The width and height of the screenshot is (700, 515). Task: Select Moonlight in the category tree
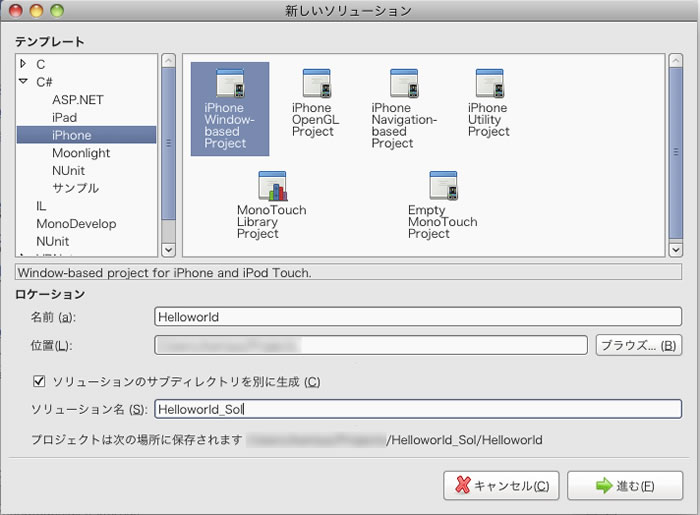81,153
